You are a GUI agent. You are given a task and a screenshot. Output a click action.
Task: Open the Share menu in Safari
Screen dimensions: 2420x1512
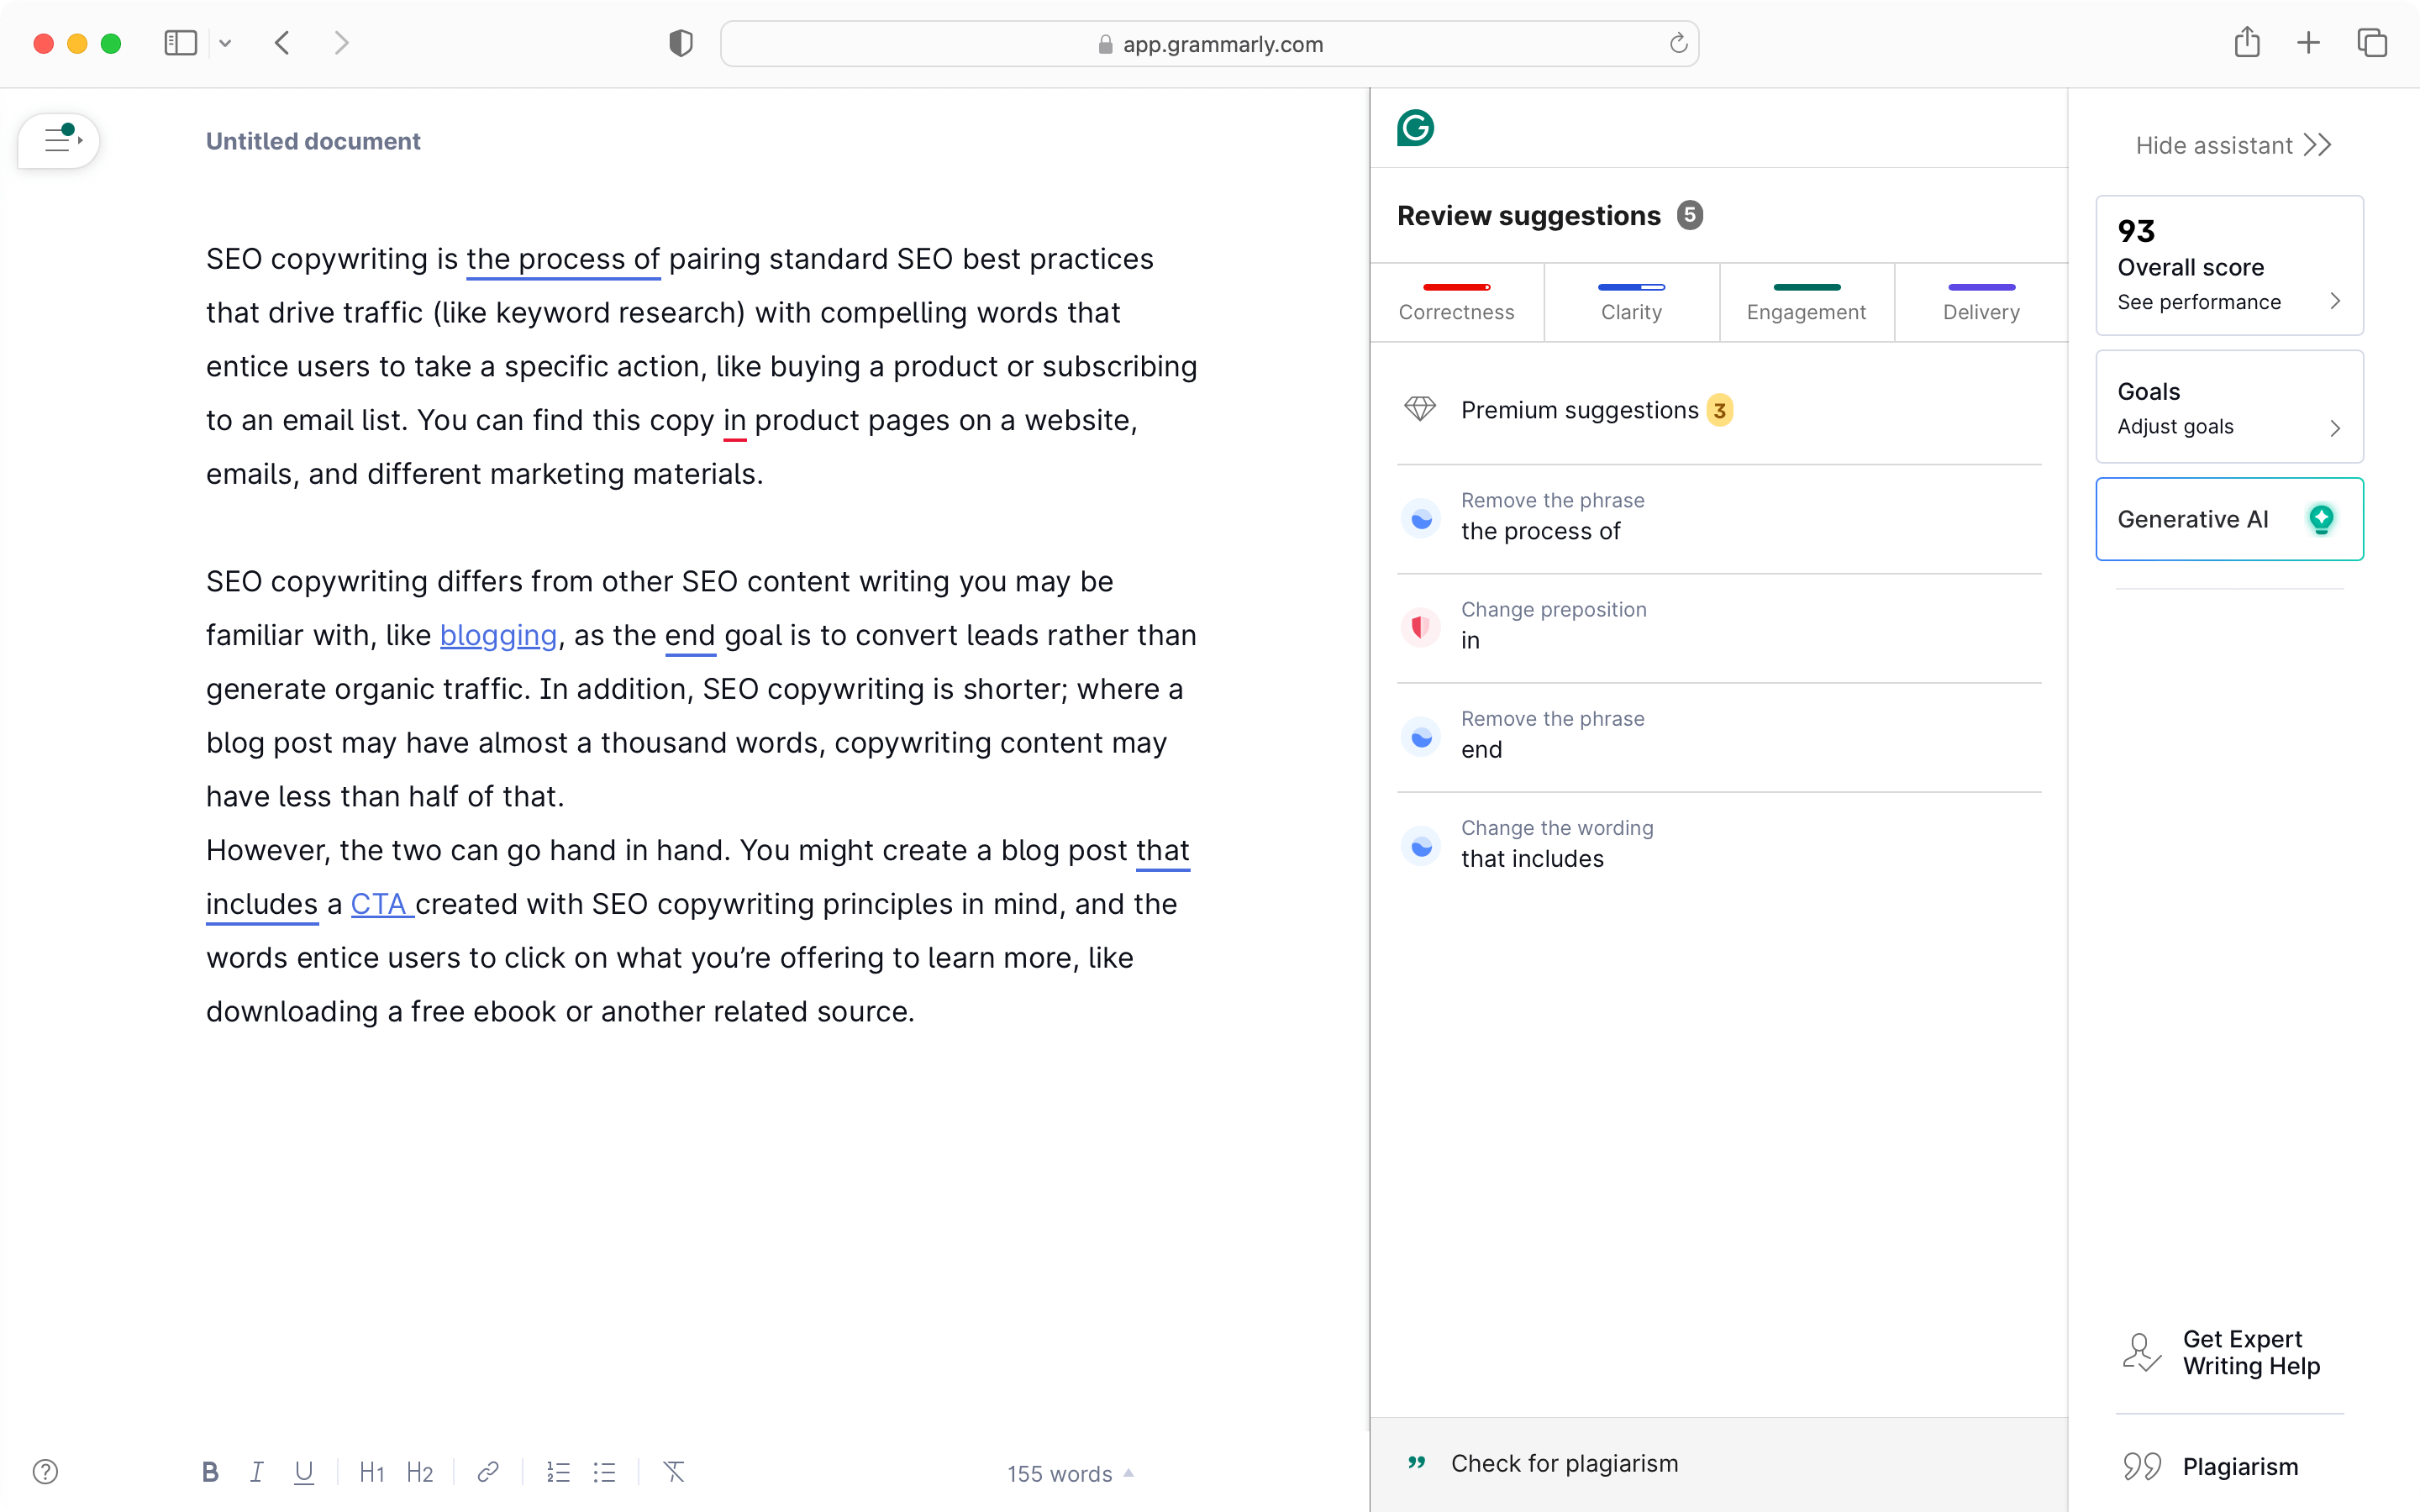[x=2247, y=42]
